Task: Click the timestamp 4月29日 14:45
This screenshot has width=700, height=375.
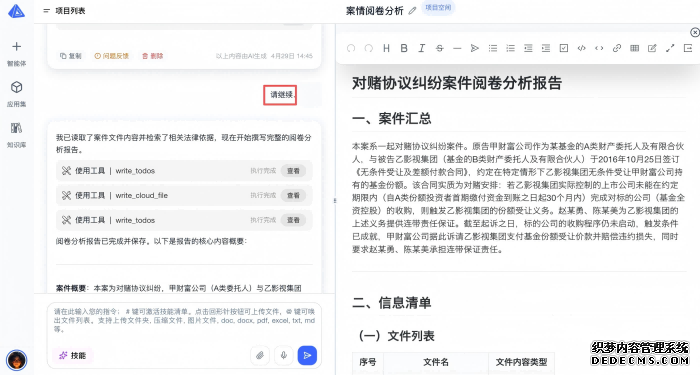Action: tap(292, 56)
